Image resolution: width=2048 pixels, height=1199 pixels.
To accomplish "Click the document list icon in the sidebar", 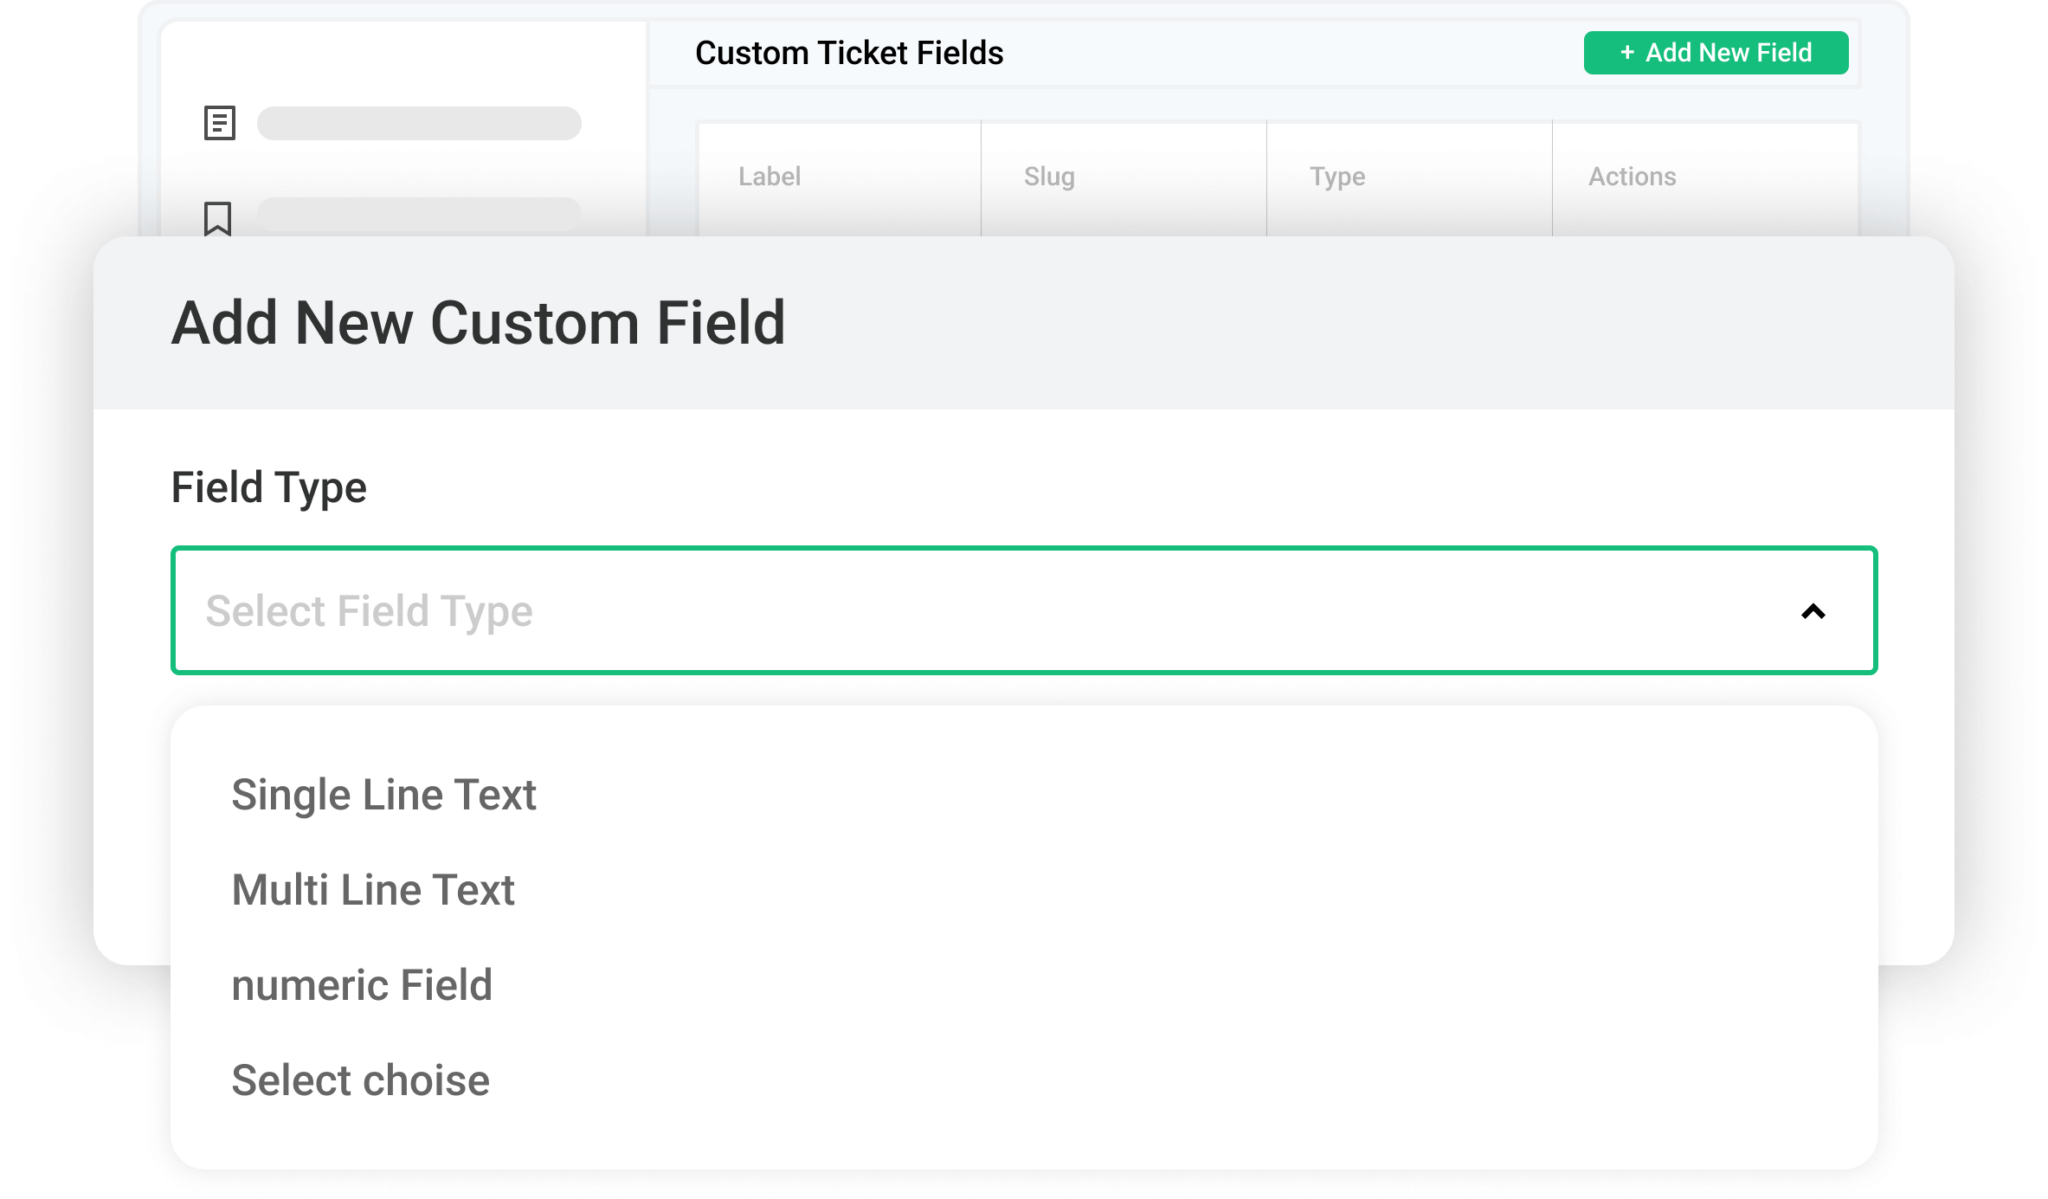I will pyautogui.click(x=218, y=123).
